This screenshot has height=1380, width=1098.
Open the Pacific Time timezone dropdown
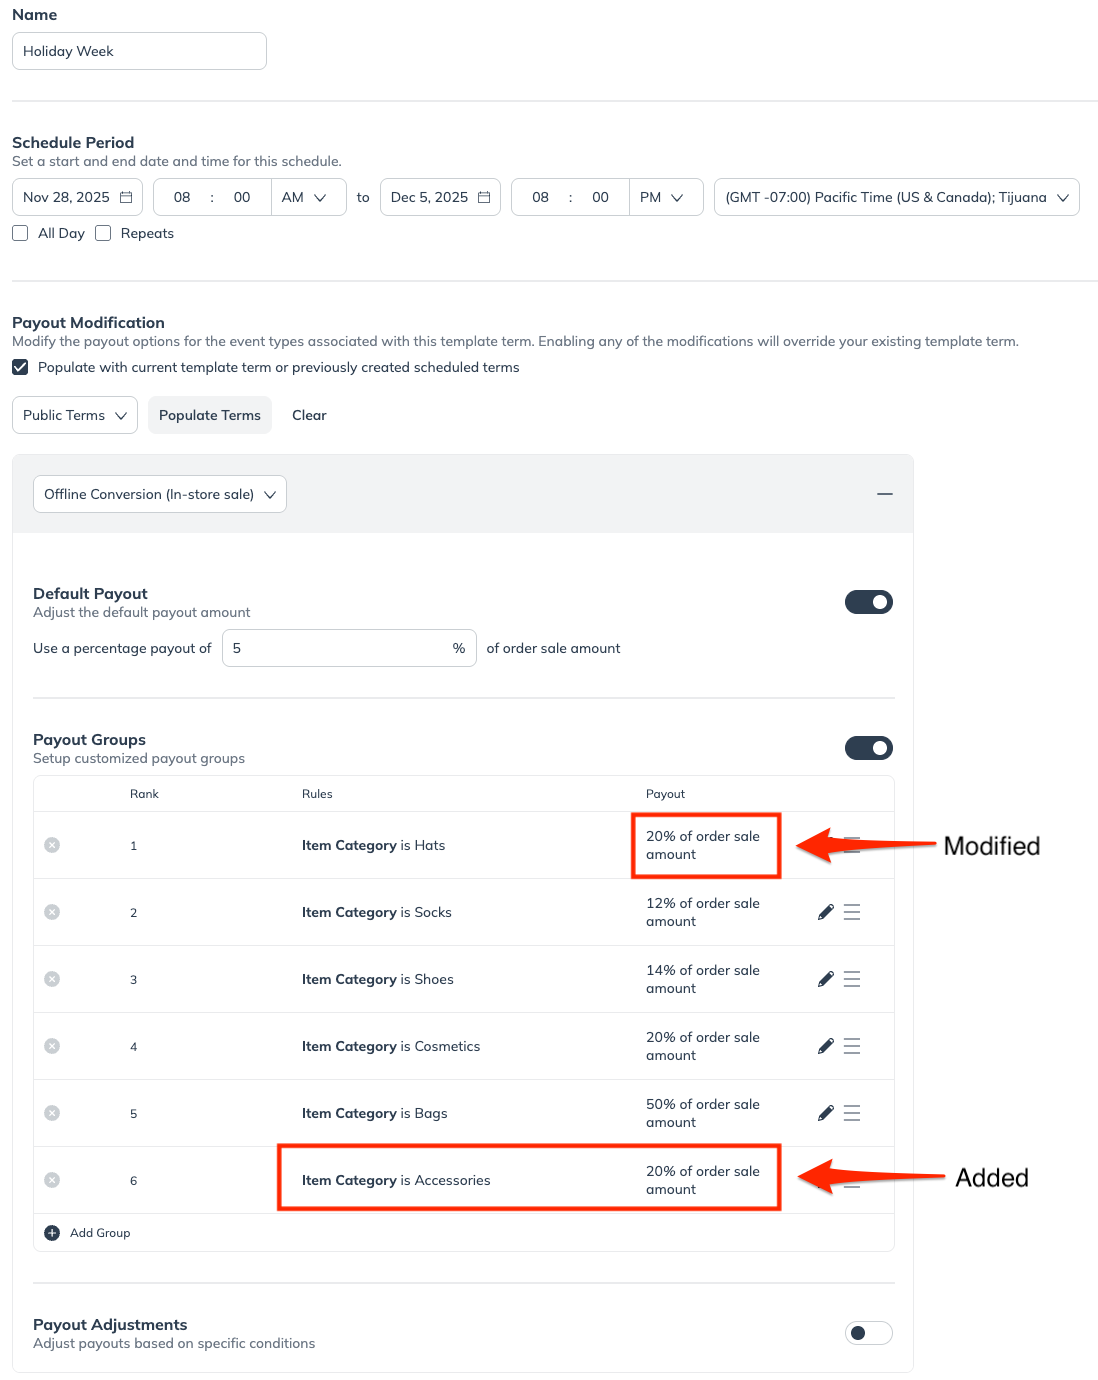tap(896, 197)
